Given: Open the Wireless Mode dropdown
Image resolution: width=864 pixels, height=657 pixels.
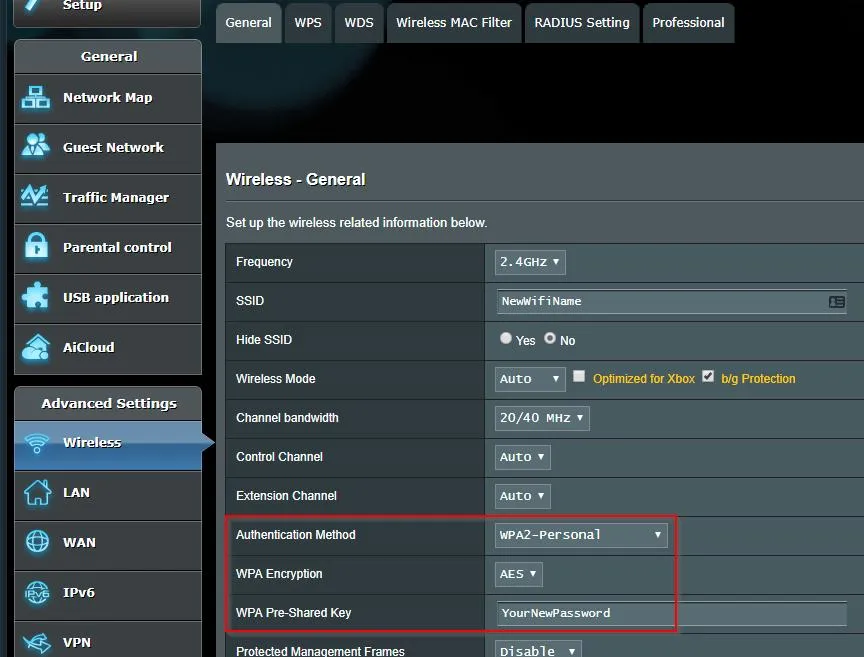Looking at the screenshot, I should (530, 379).
